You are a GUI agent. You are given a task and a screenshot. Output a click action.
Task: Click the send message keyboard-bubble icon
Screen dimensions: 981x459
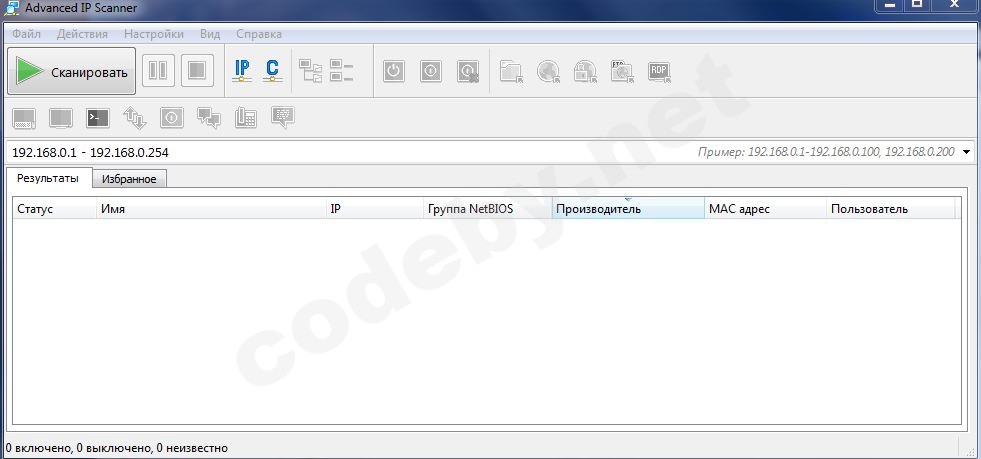point(283,118)
